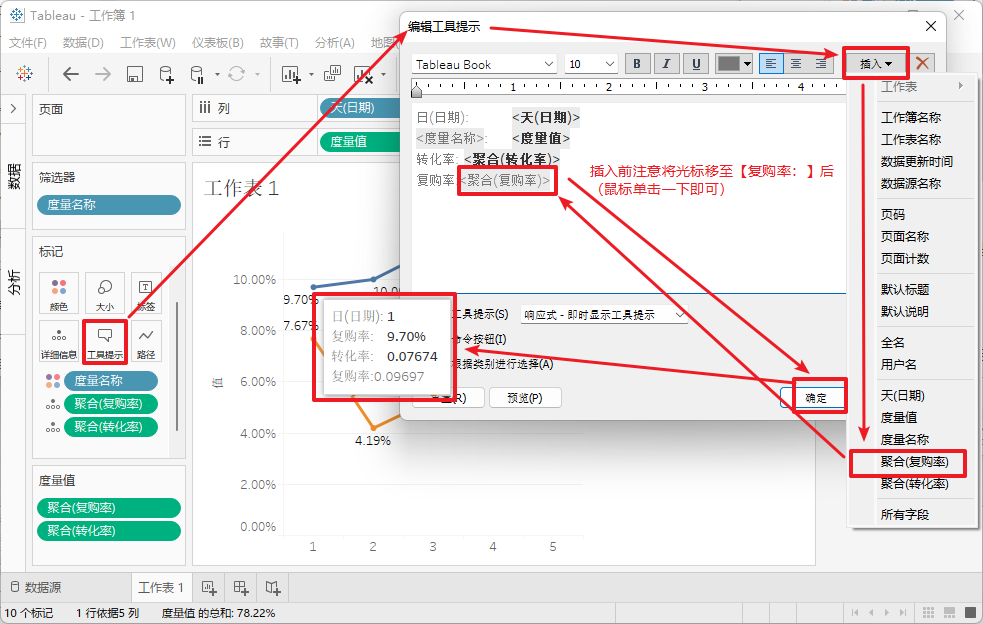Viewport: 983px width, 624px height.
Task: Open the 分析(A) menu
Action: [x=334, y=43]
